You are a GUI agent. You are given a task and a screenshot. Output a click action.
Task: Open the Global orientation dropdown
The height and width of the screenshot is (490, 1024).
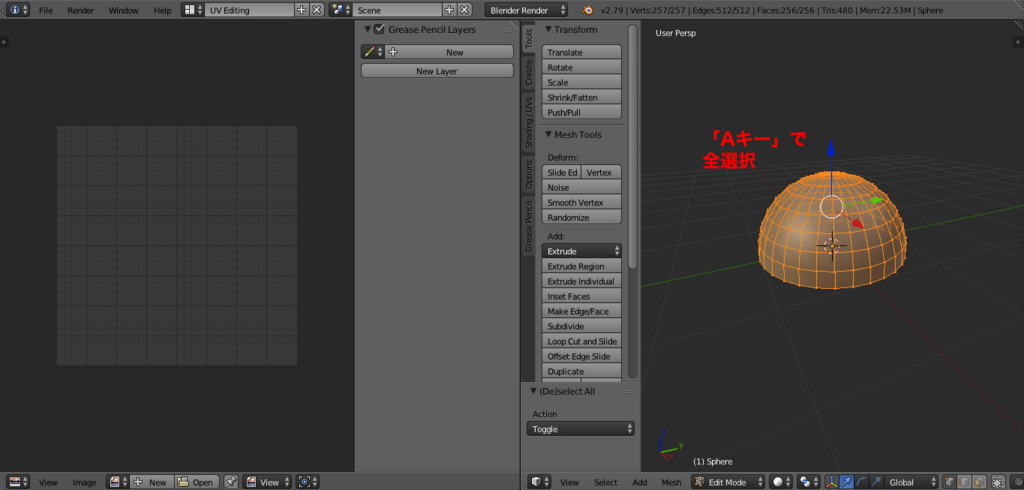pyautogui.click(x=911, y=482)
